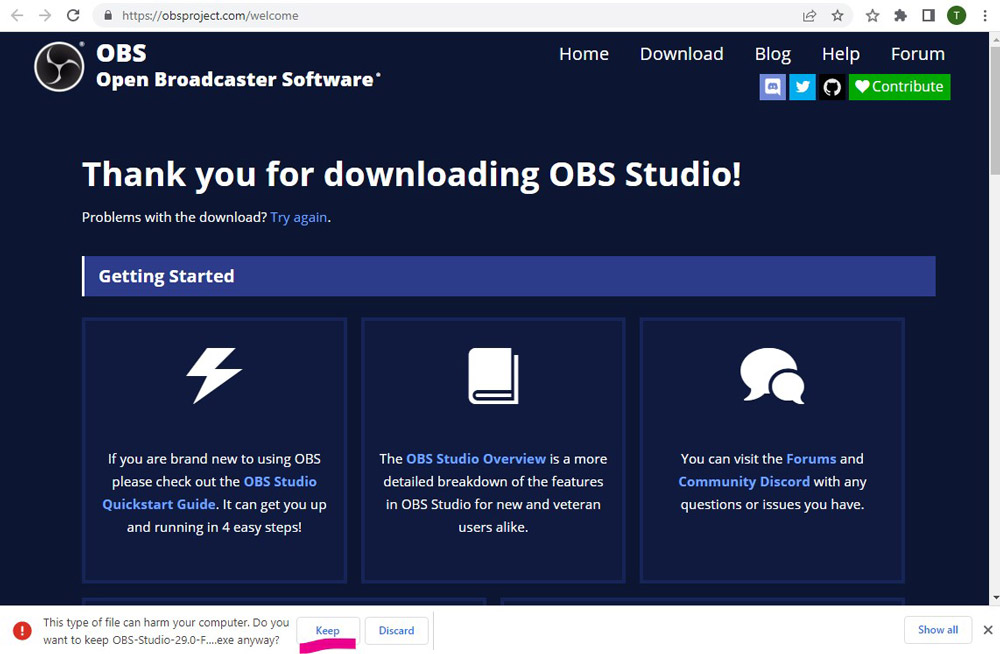
Task: Open the extensions puzzle icon
Action: pyautogui.click(x=901, y=15)
